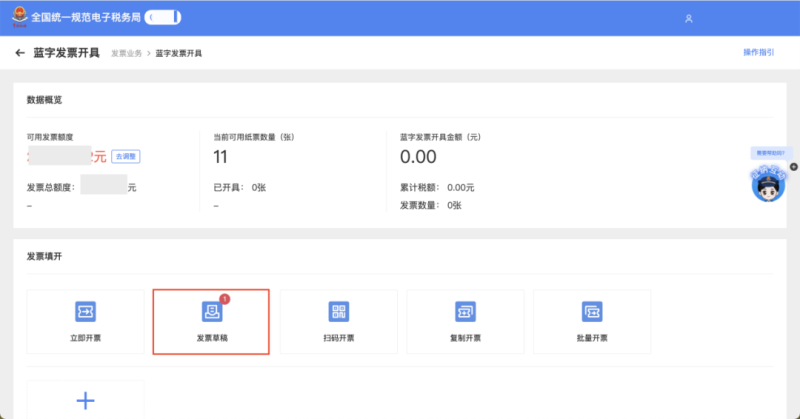This screenshot has width=800, height=419.
Task: Click the blue plus add tile
Action: click(x=85, y=401)
